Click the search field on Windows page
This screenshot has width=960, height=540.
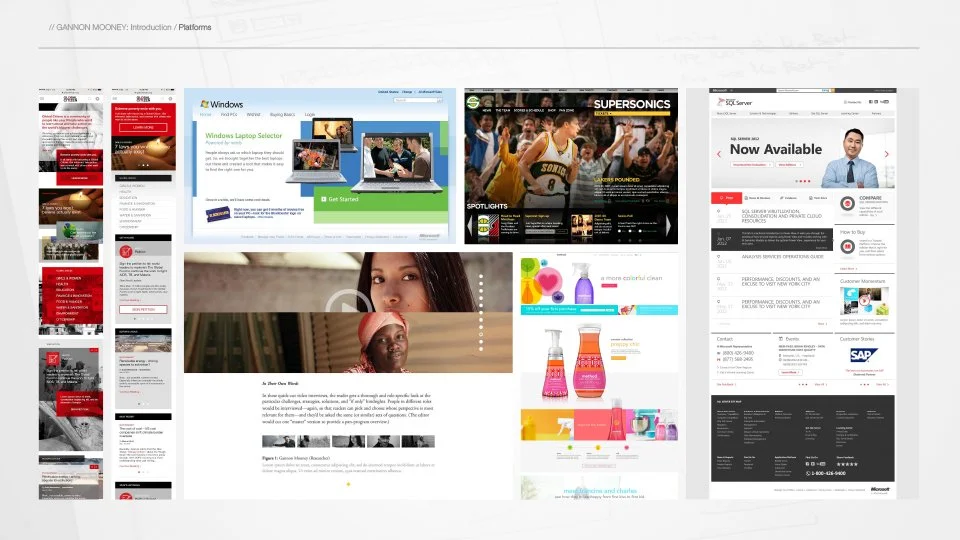(418, 100)
